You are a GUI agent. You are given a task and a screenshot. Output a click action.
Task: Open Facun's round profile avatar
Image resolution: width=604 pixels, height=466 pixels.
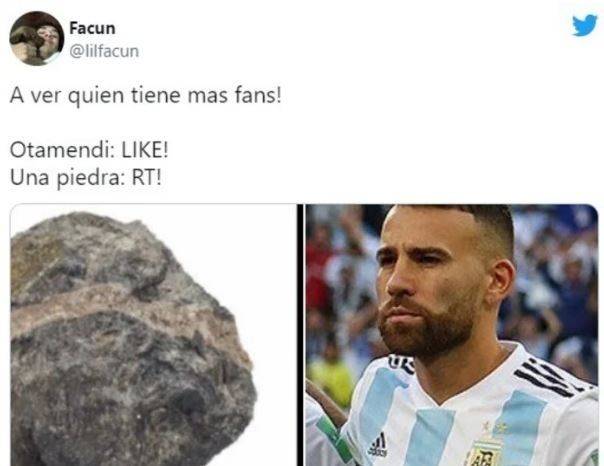click(x=37, y=39)
